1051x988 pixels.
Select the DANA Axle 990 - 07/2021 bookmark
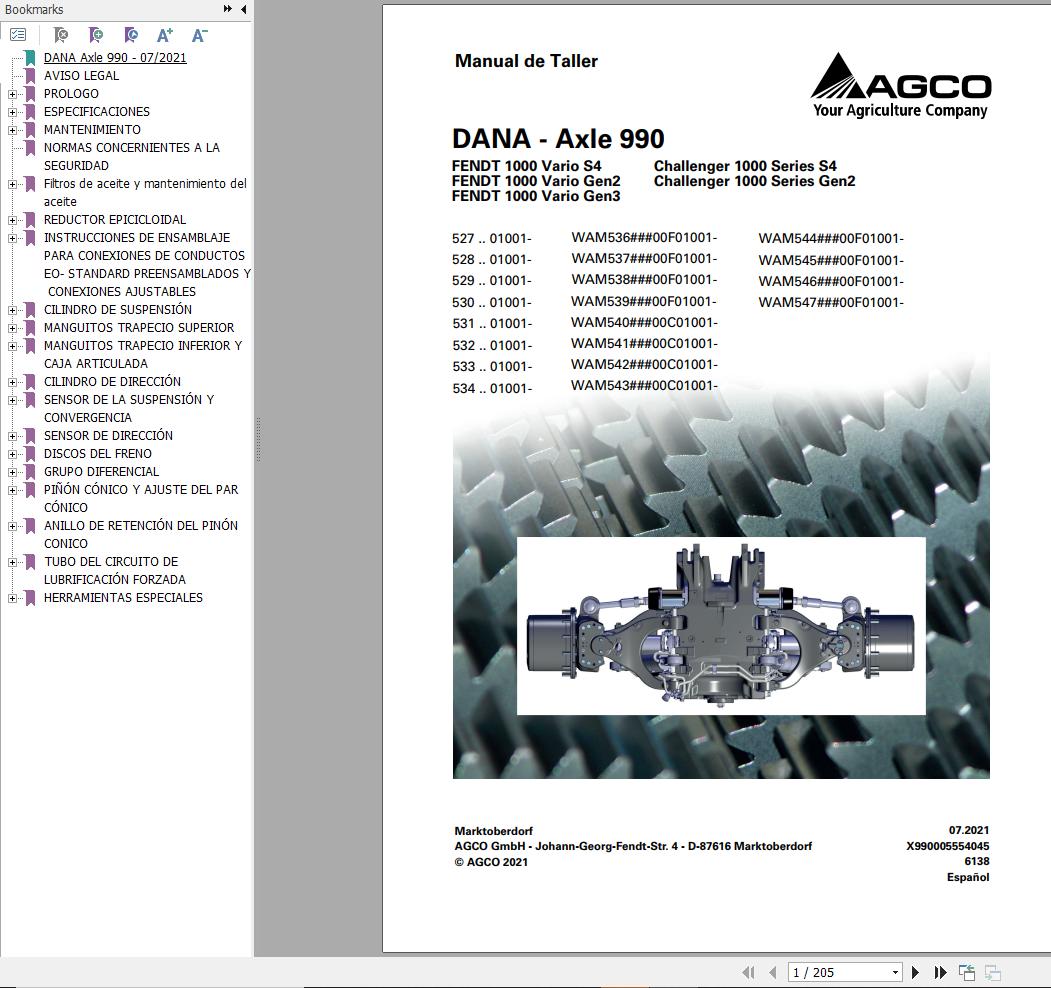[x=114, y=57]
